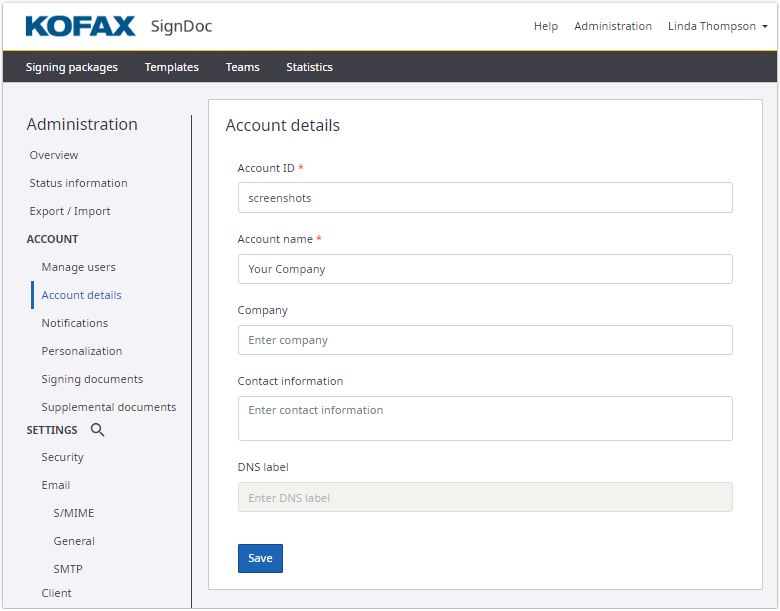Save the account details
The image size is (780, 611).
pos(260,558)
